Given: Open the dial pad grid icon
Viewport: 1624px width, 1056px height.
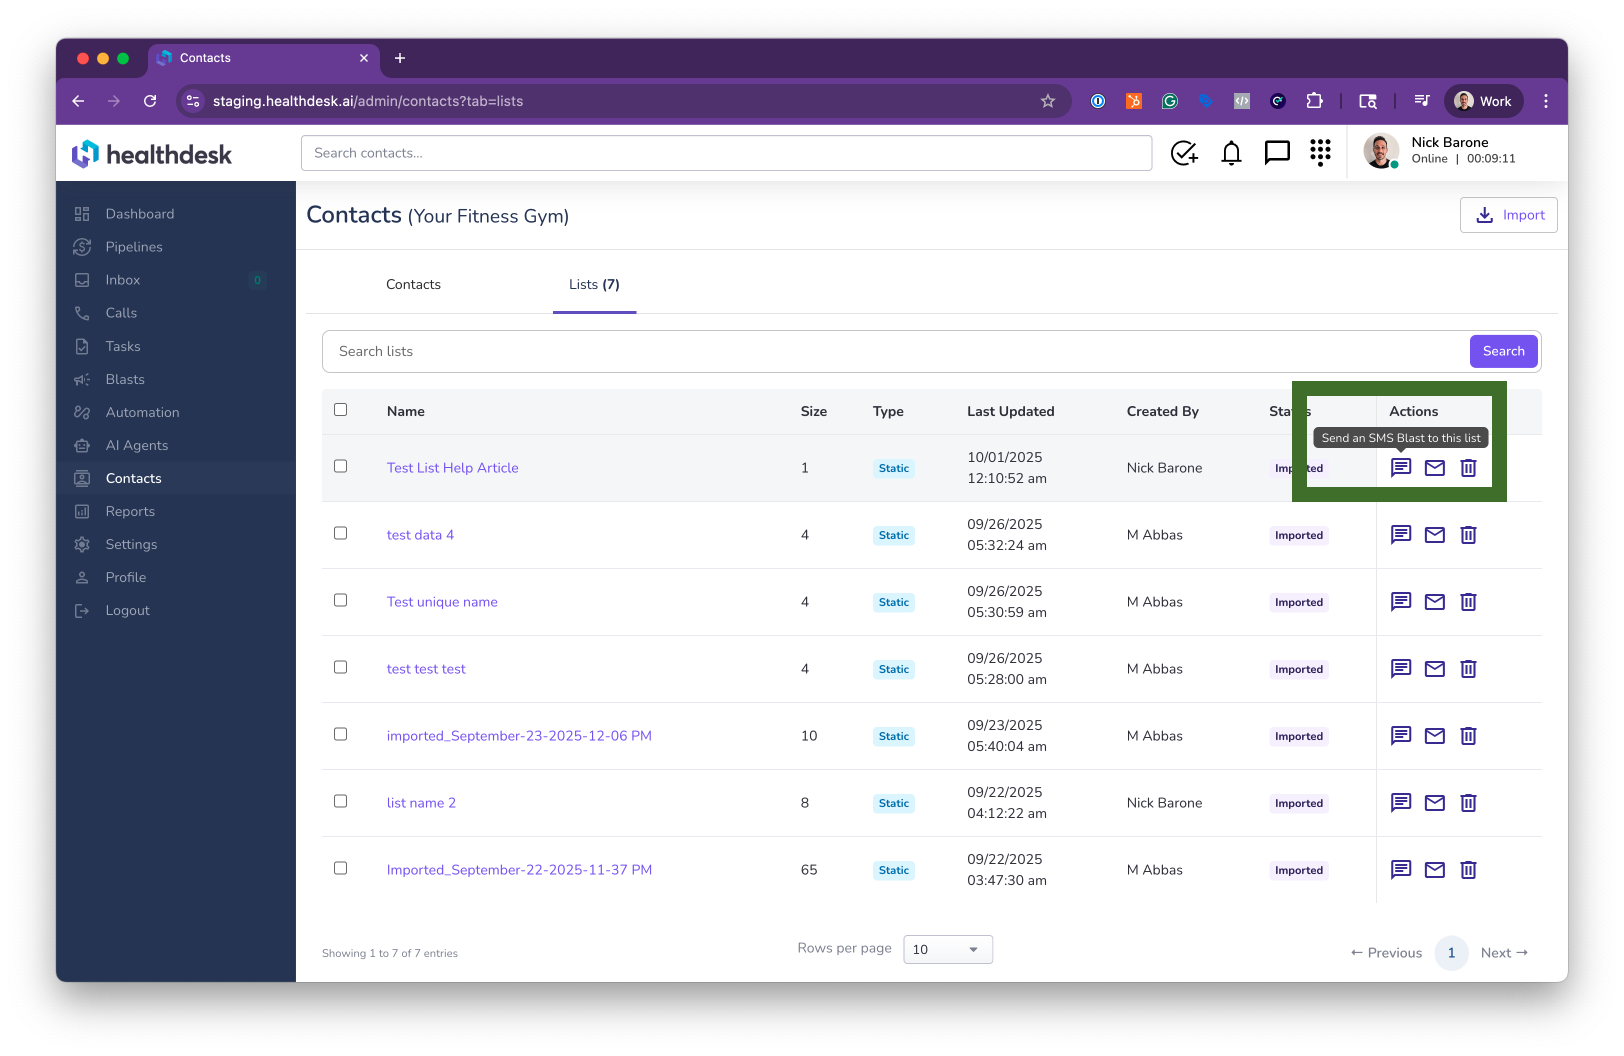Looking at the screenshot, I should 1320,152.
